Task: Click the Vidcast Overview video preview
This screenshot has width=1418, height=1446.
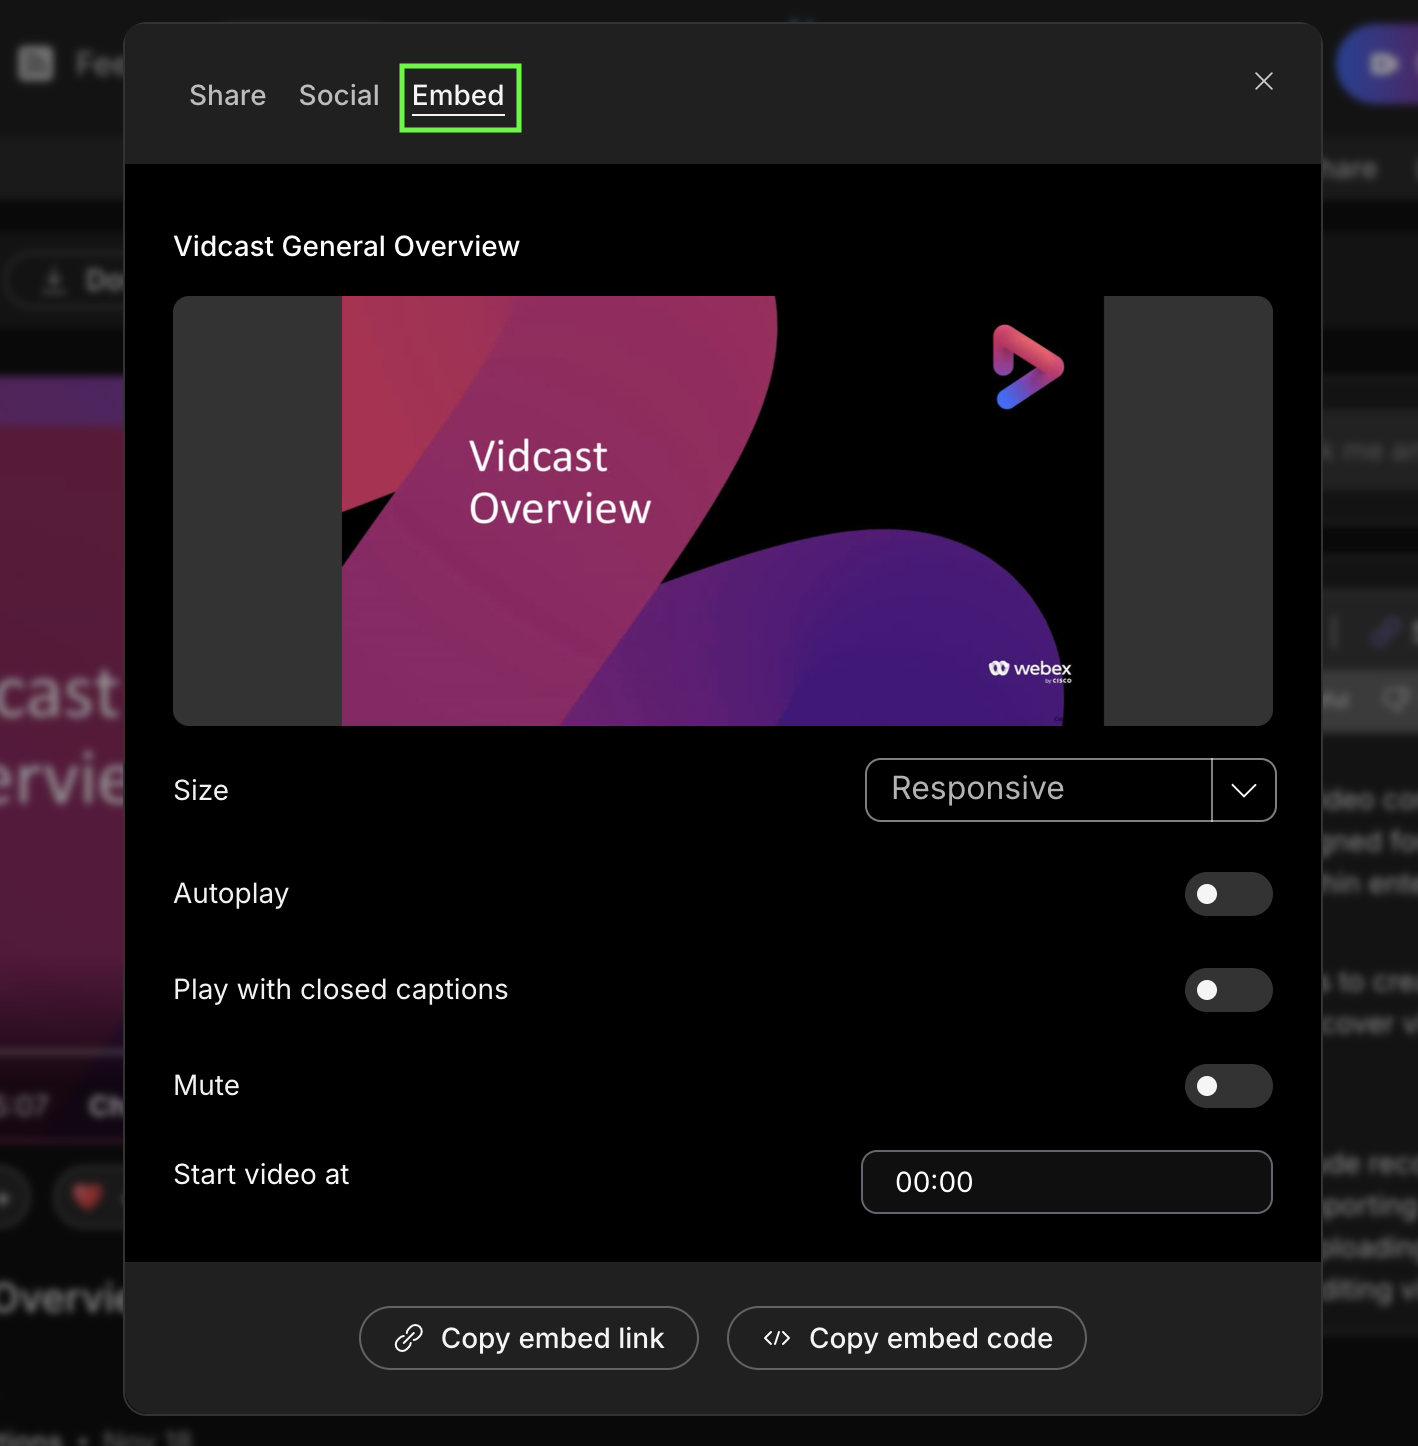Action: [x=723, y=511]
